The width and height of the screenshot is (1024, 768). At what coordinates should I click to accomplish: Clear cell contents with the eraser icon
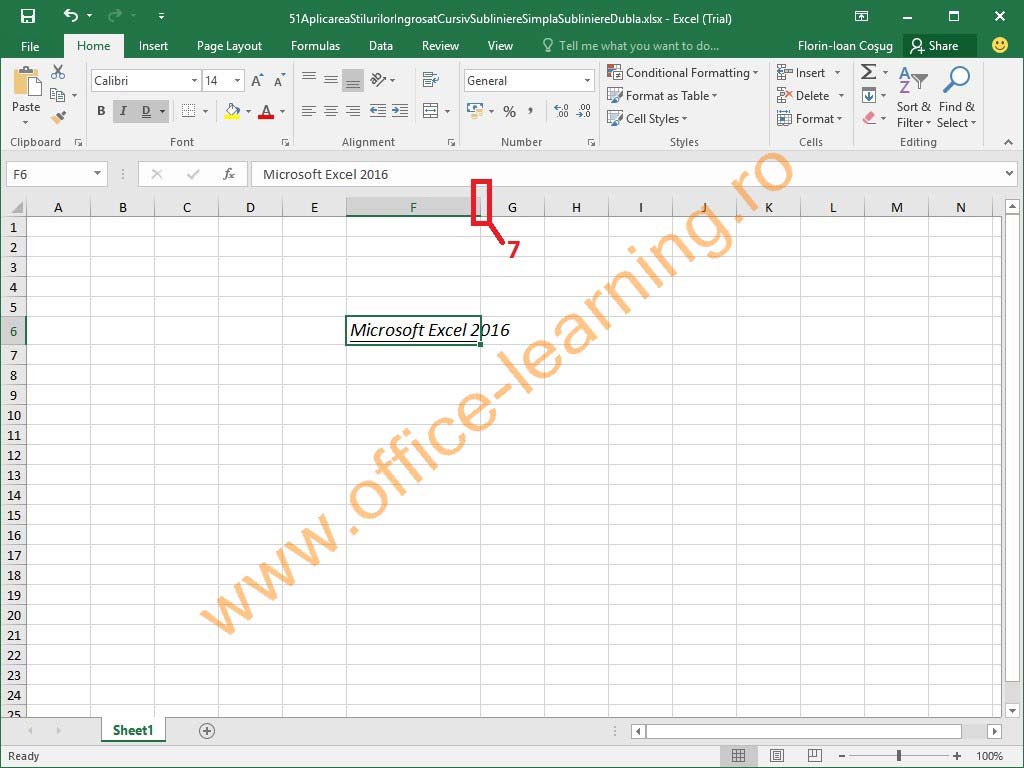pos(869,118)
